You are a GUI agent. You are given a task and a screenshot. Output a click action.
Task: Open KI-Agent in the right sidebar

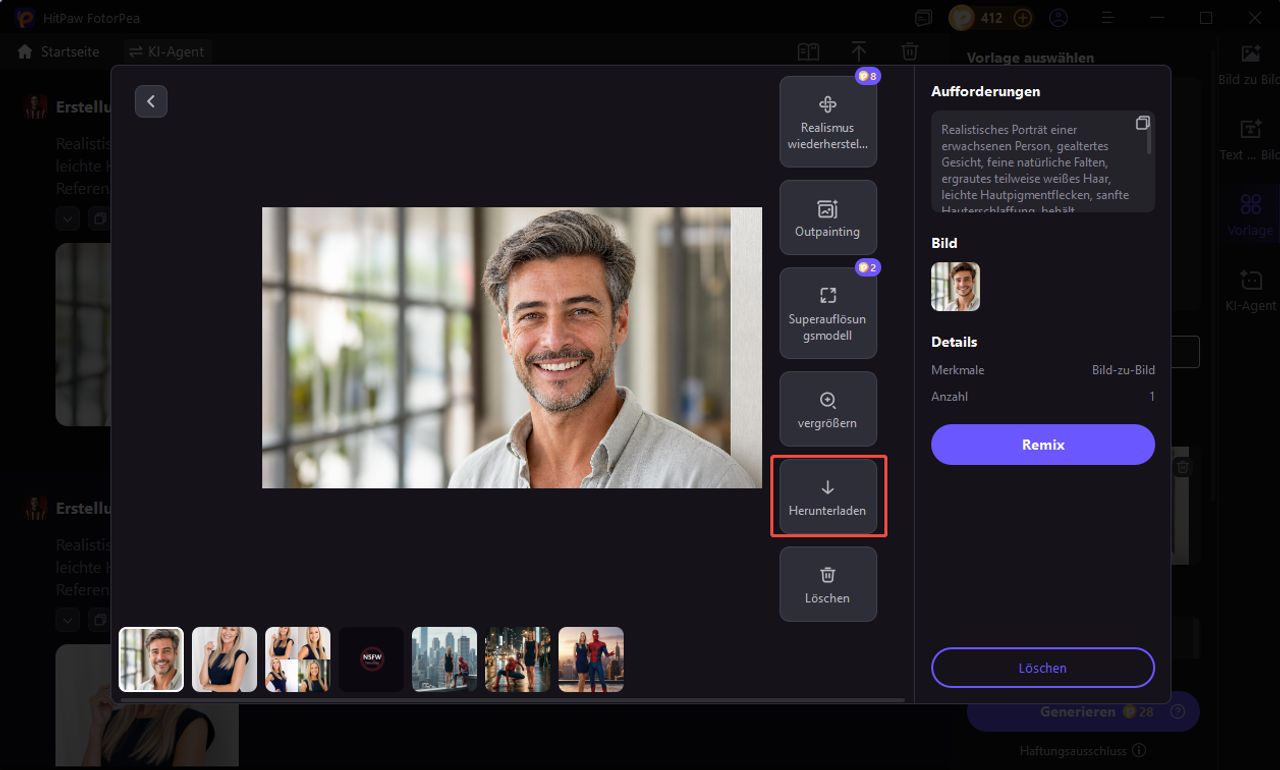1250,290
